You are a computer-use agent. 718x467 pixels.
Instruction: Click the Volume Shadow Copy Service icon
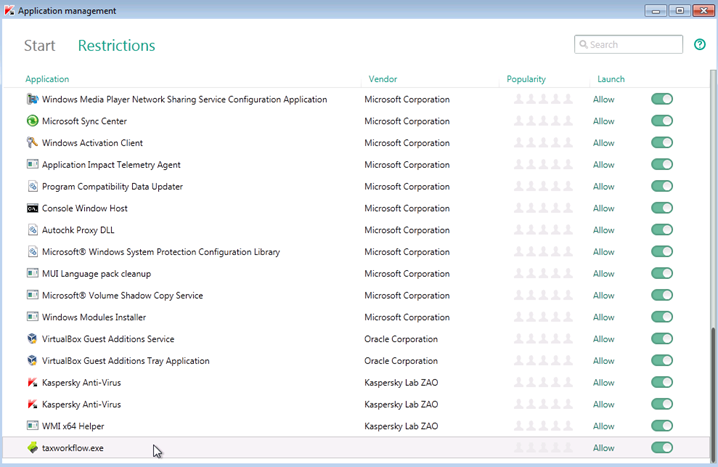[32, 295]
